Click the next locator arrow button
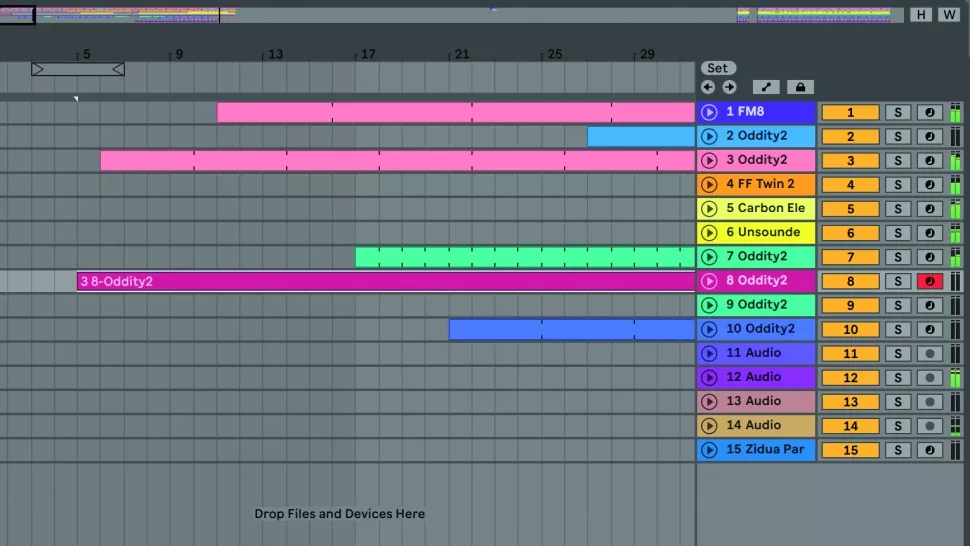Screen dimensions: 970x546 click(729, 87)
